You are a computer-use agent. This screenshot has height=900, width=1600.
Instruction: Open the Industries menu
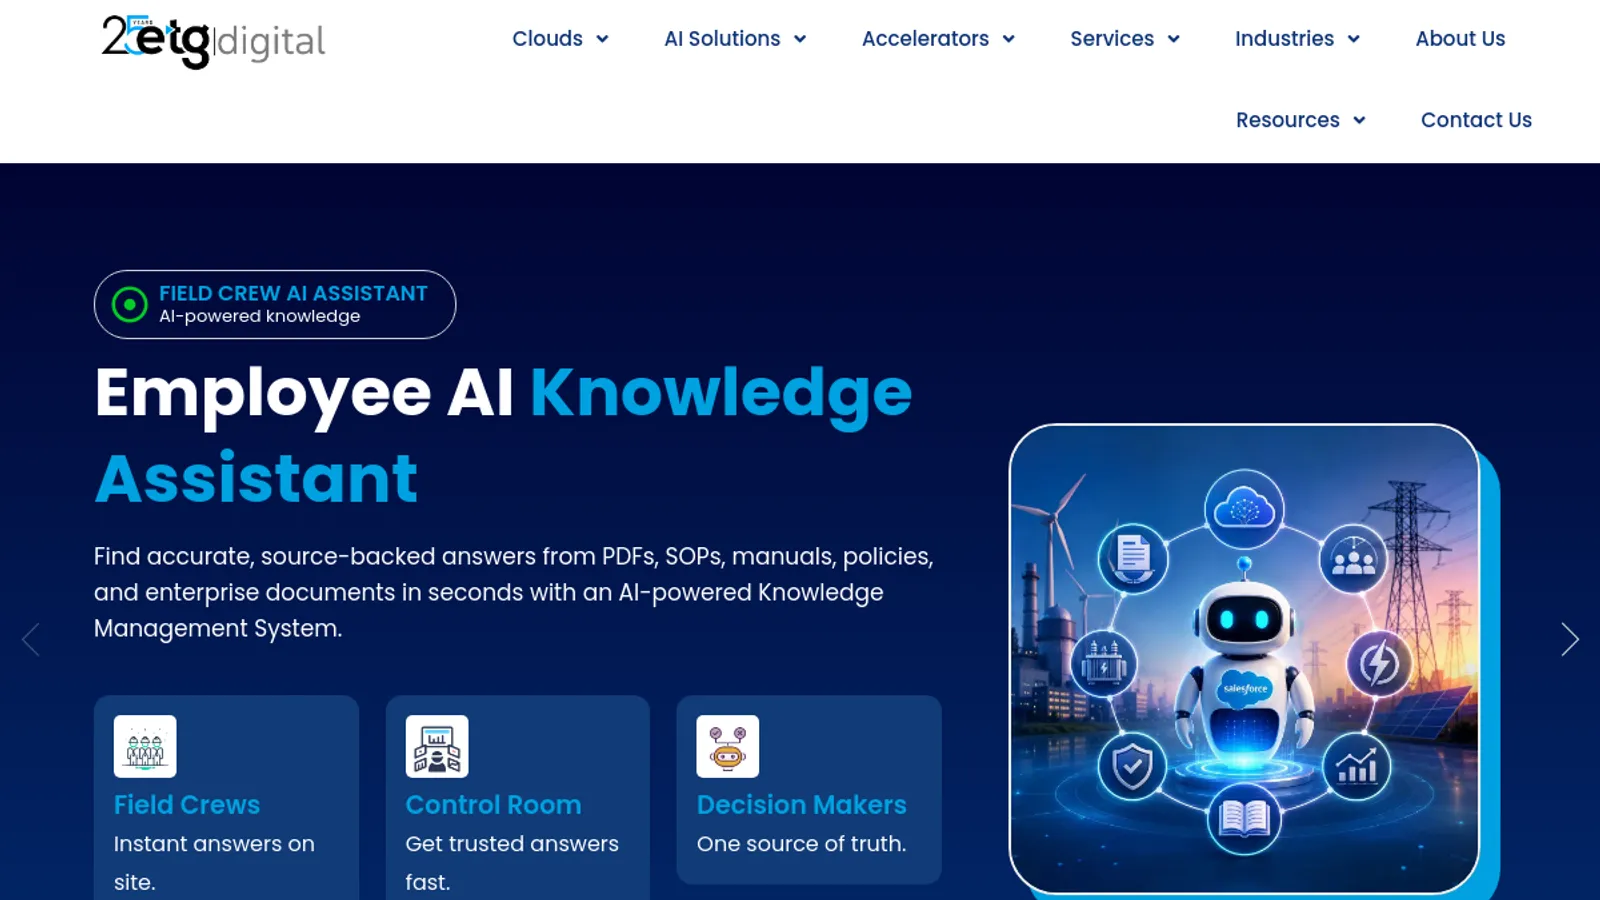[1284, 39]
